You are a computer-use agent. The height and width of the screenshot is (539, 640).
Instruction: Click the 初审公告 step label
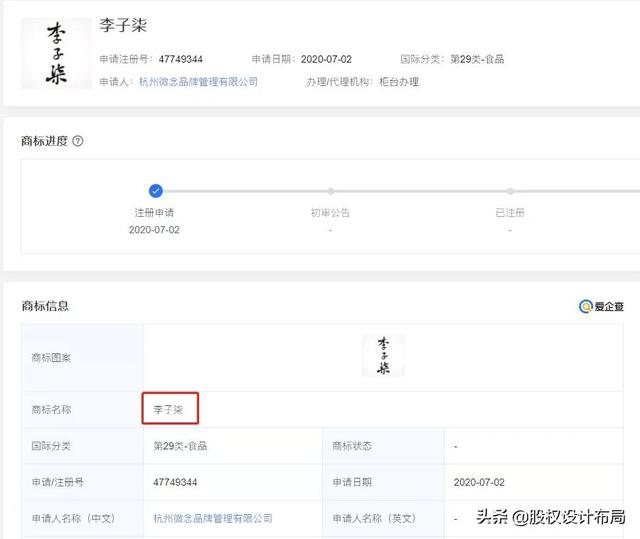click(331, 213)
